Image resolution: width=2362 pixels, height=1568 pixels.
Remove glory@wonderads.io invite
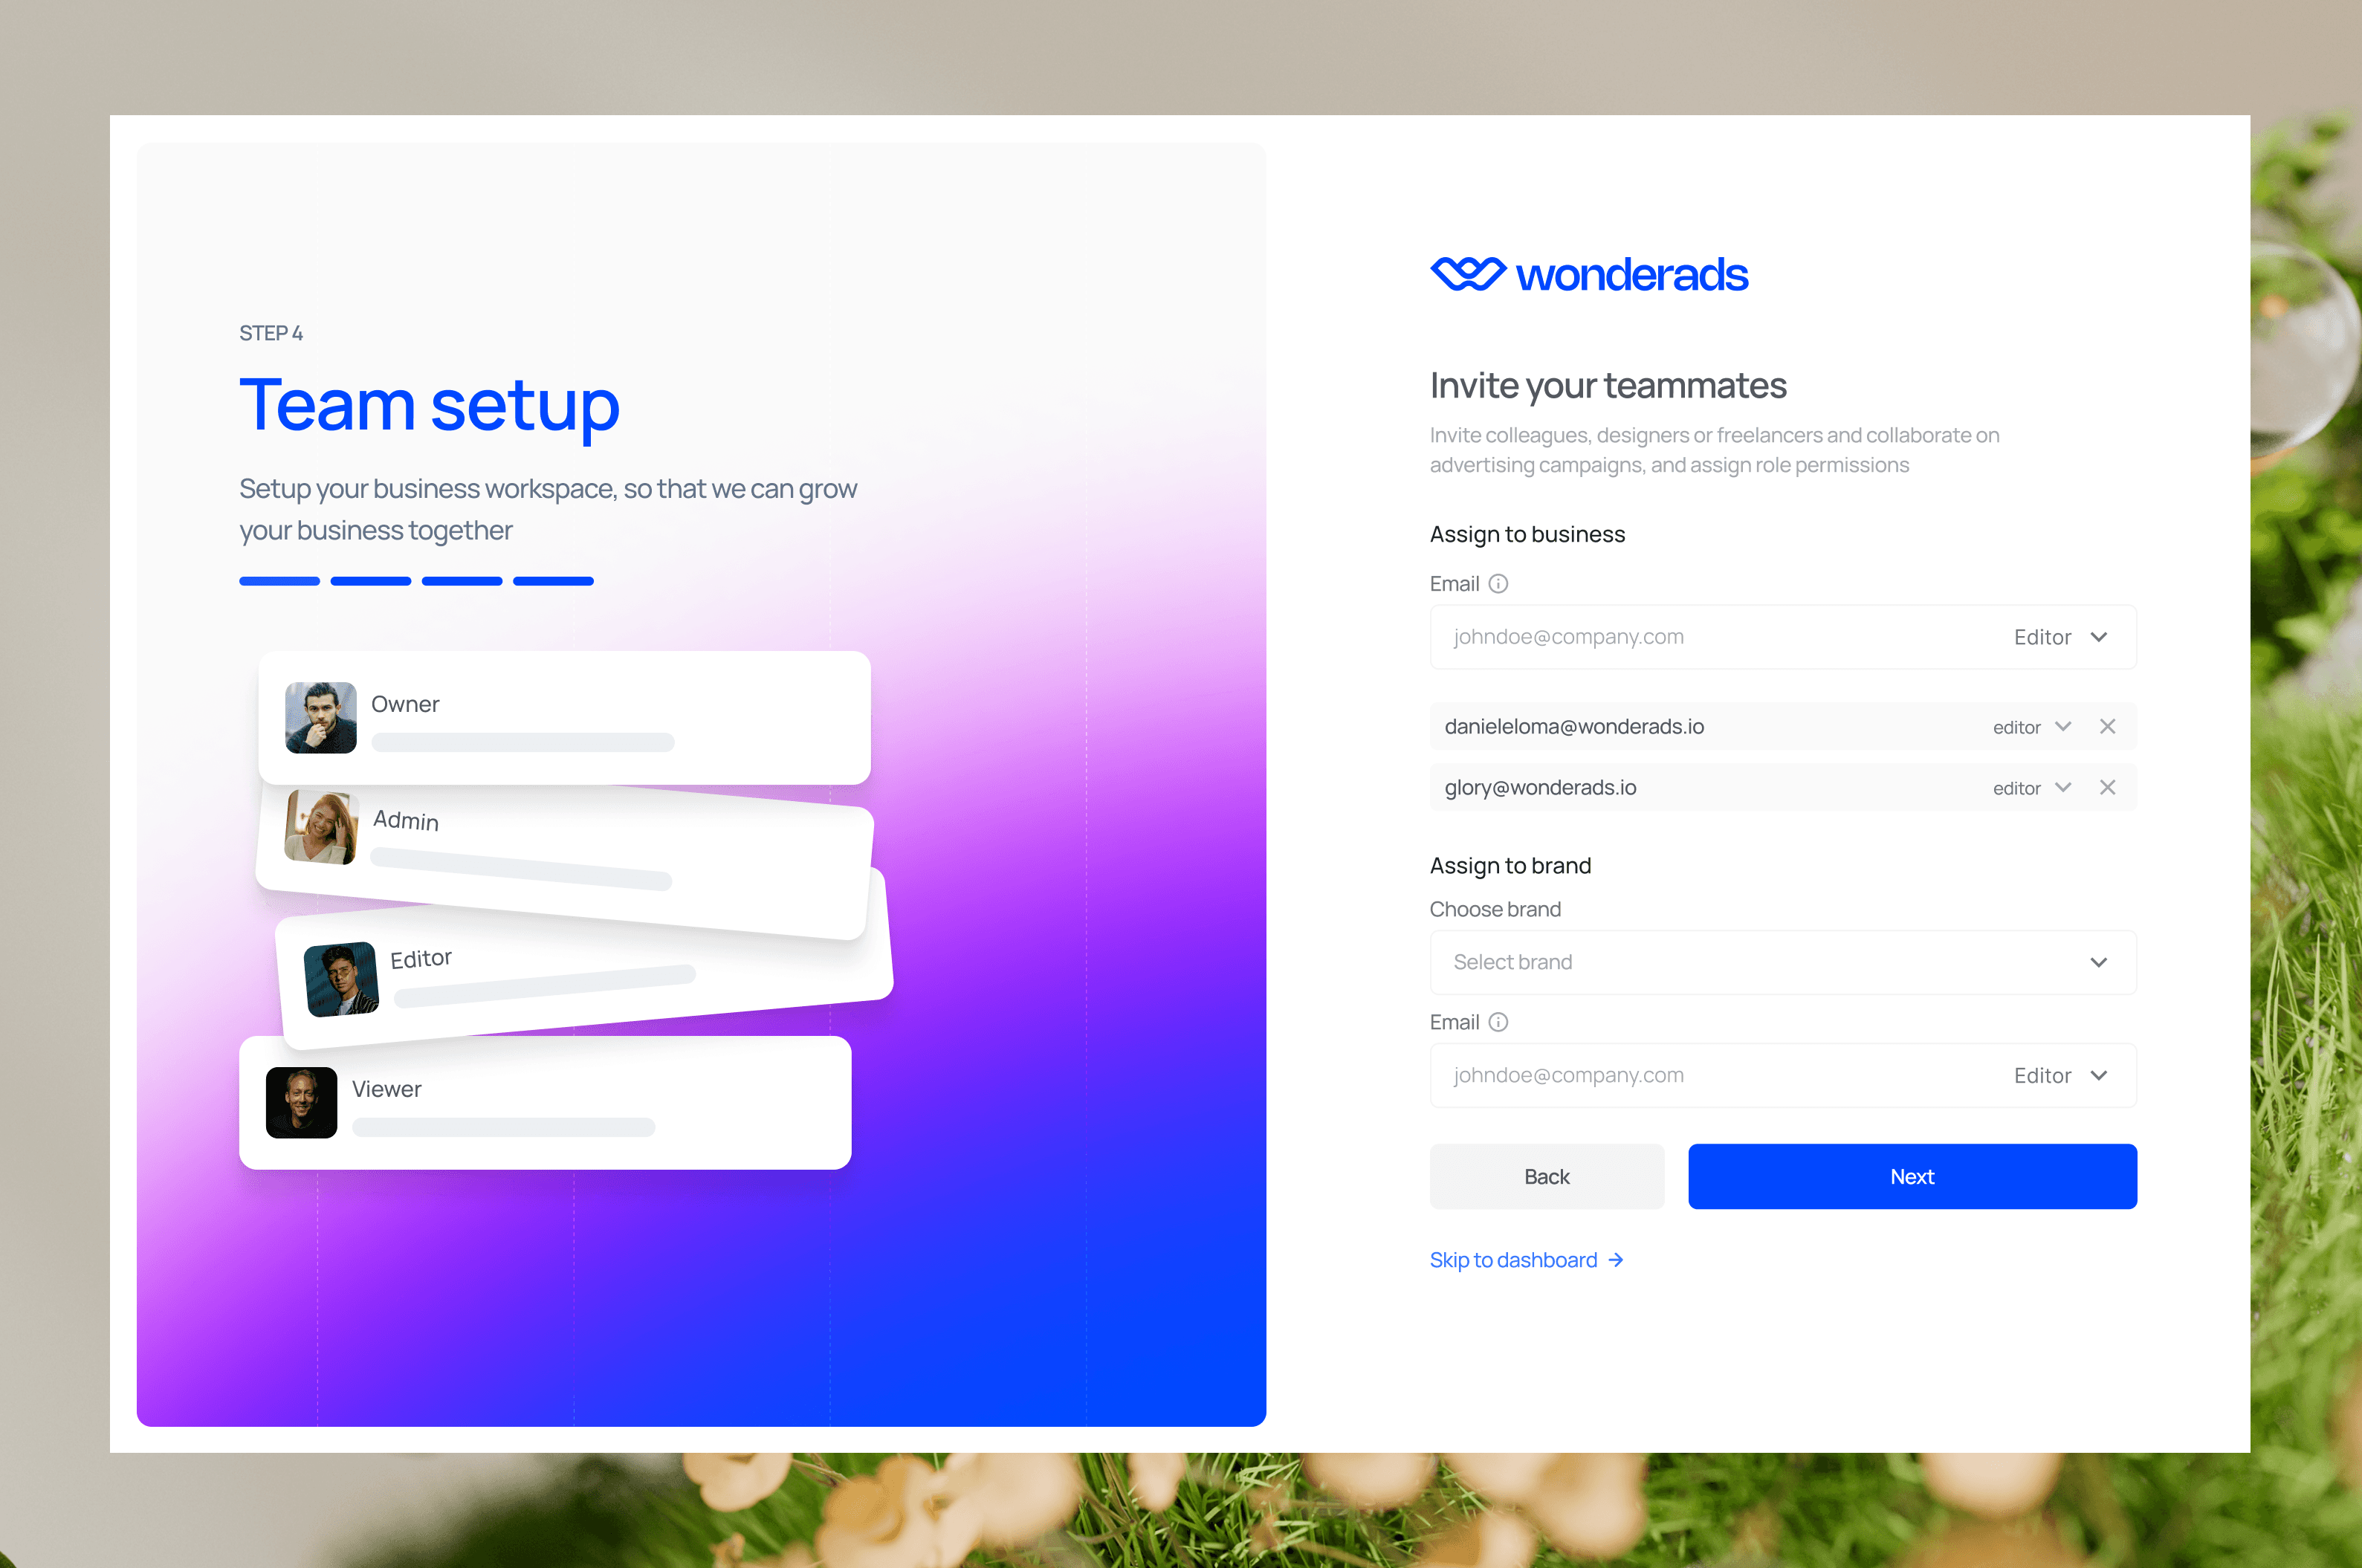click(2107, 788)
